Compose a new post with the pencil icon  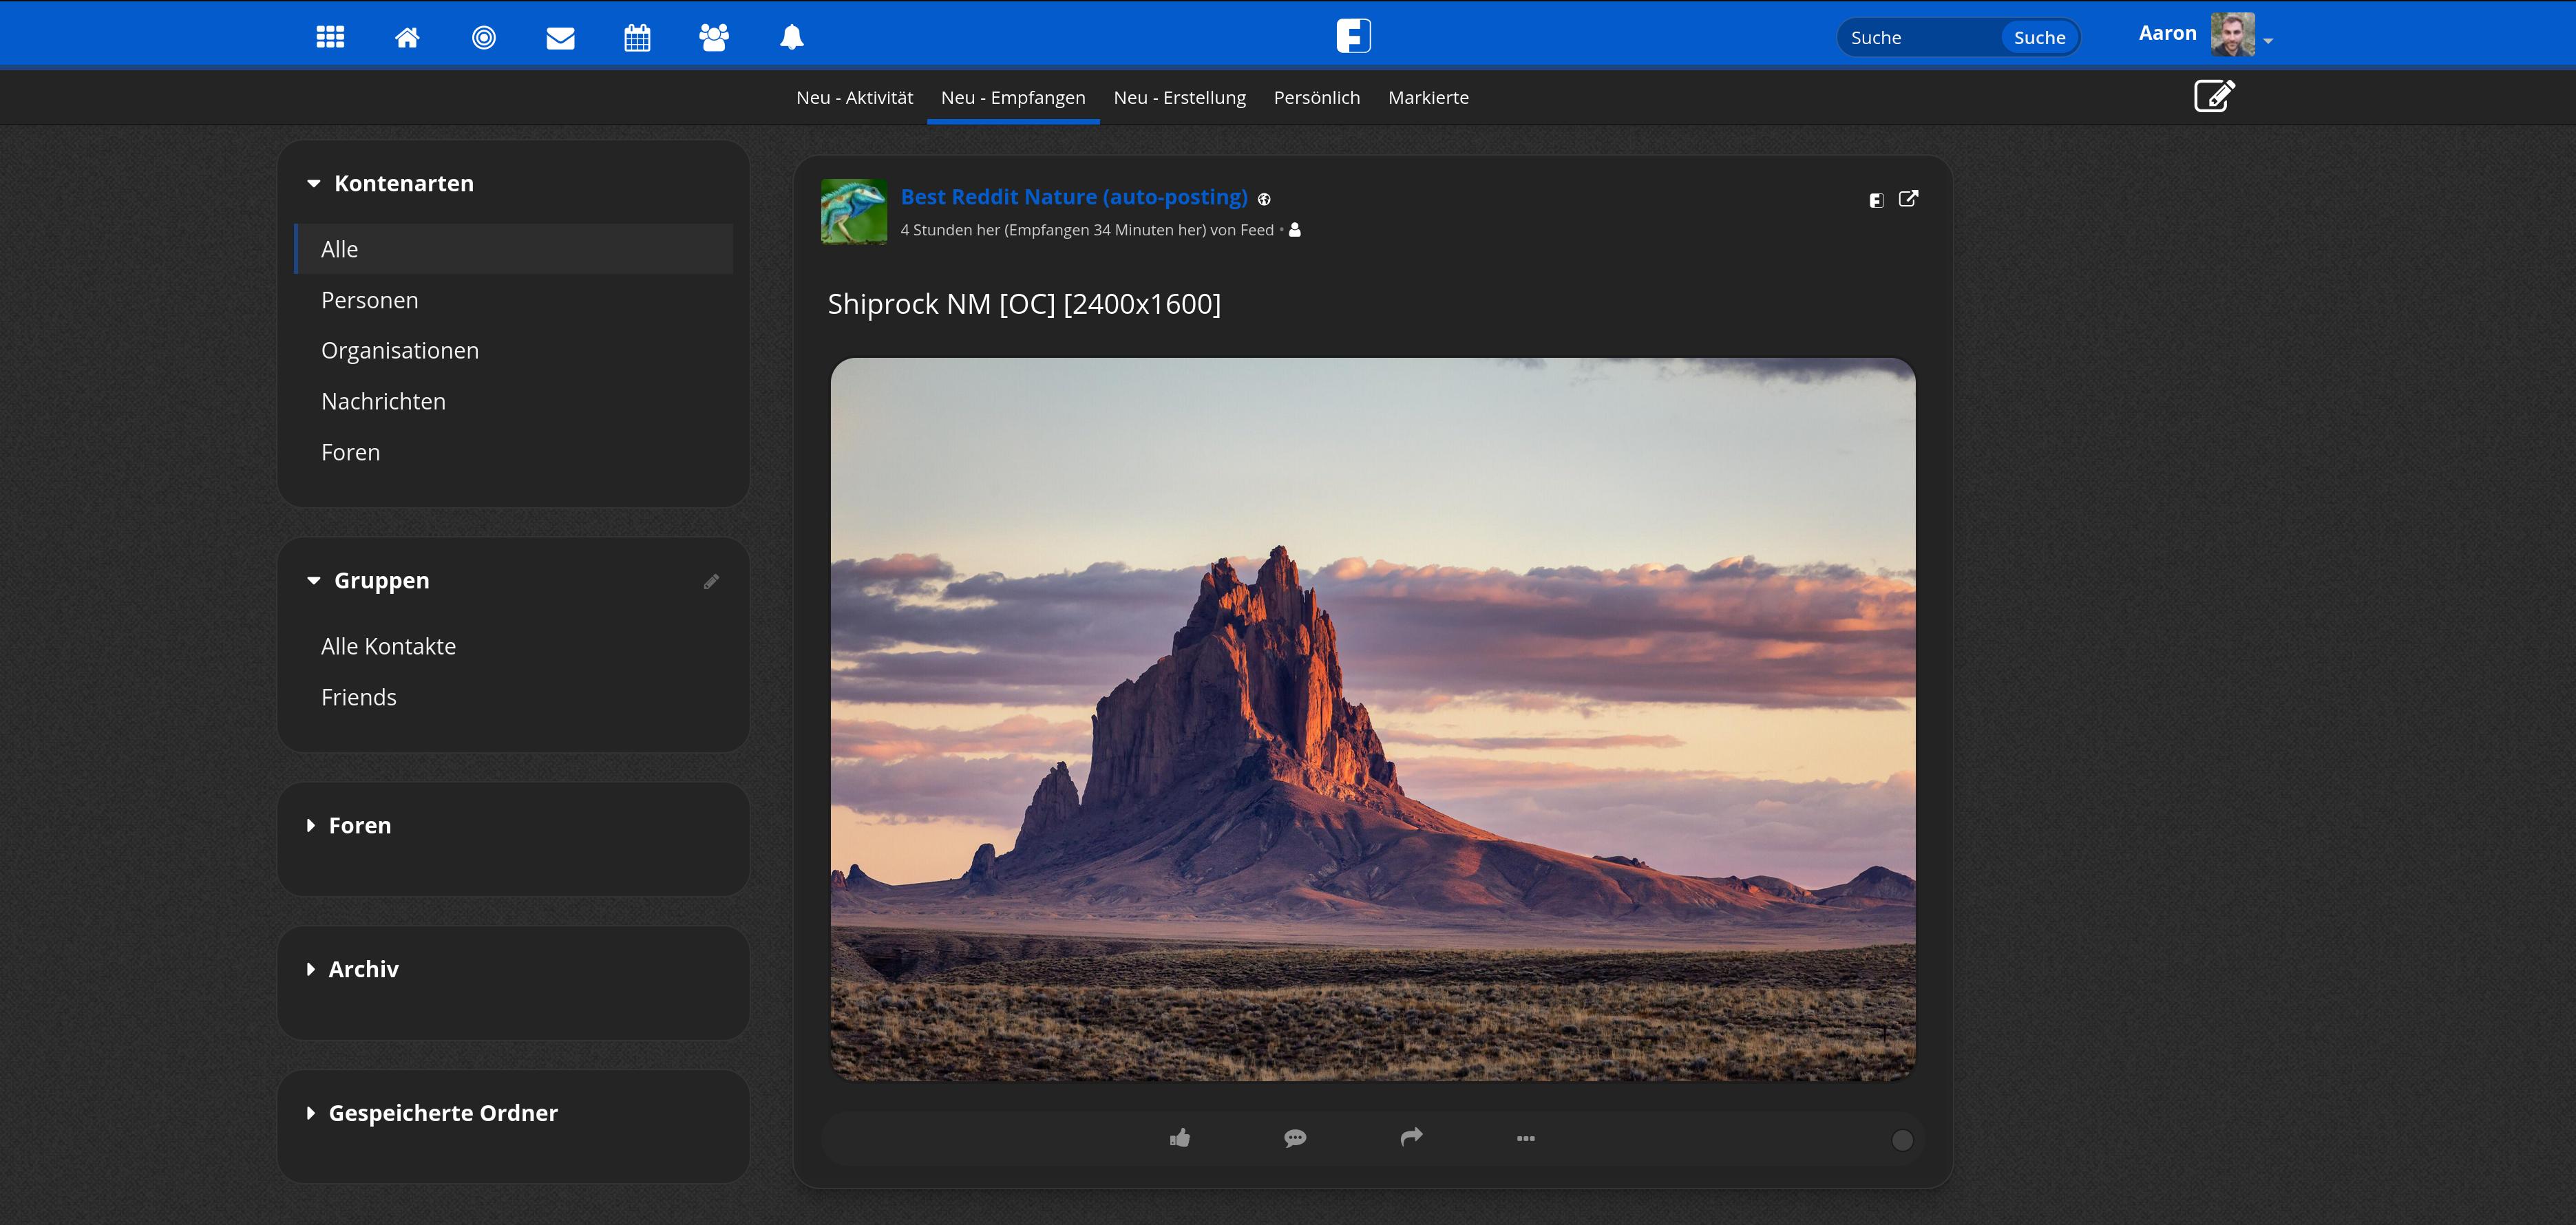(2214, 96)
